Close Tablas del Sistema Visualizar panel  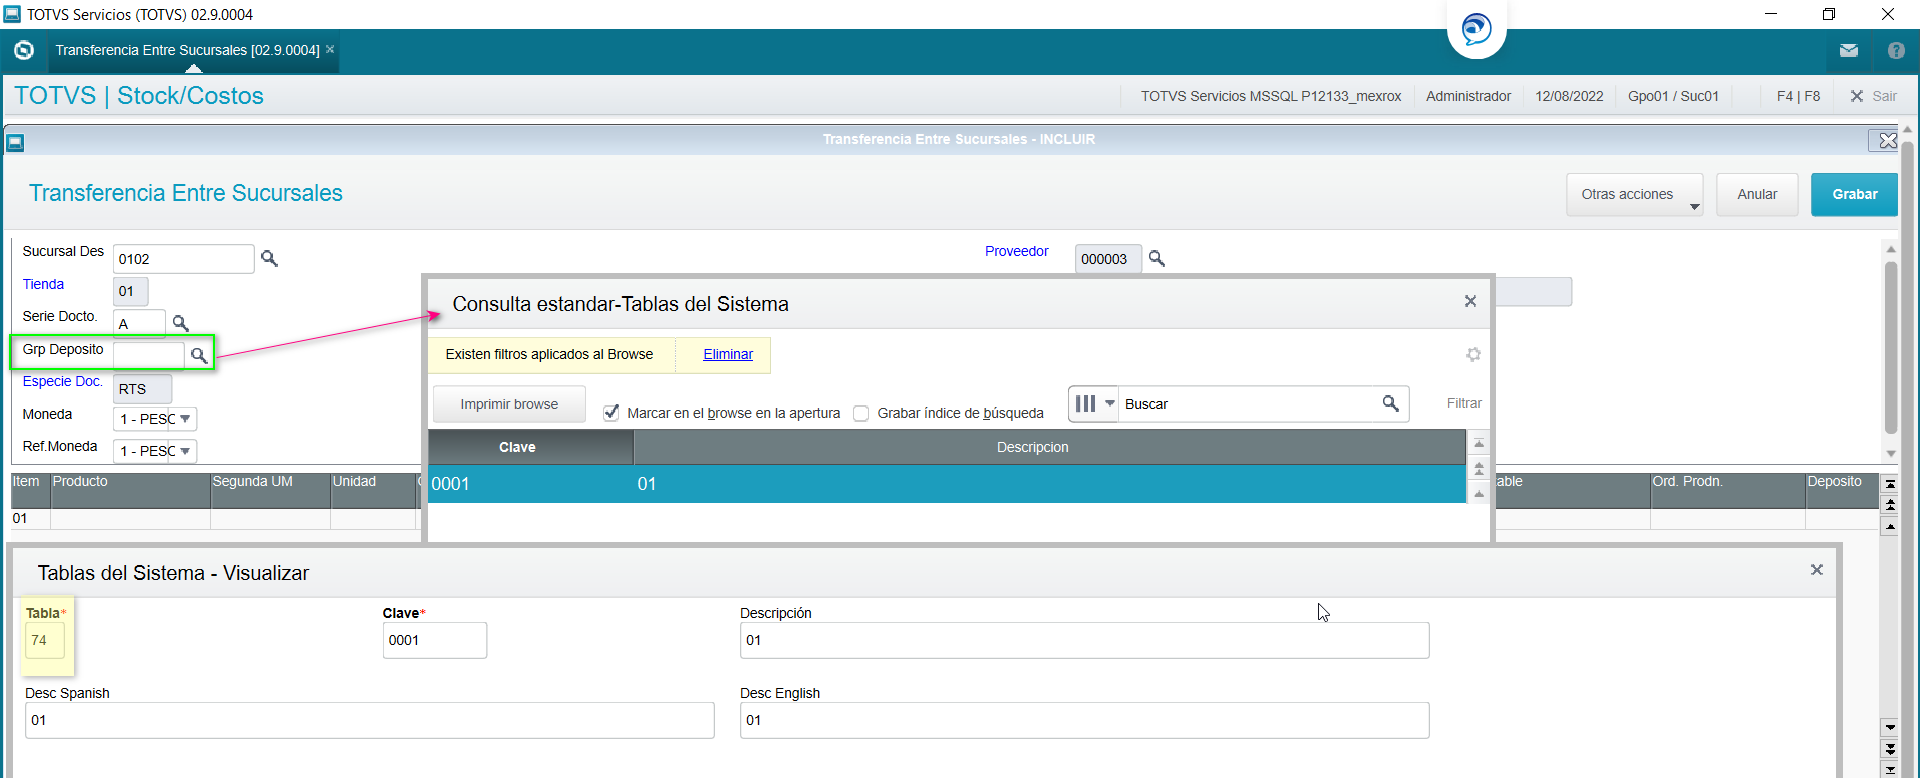[x=1817, y=569]
